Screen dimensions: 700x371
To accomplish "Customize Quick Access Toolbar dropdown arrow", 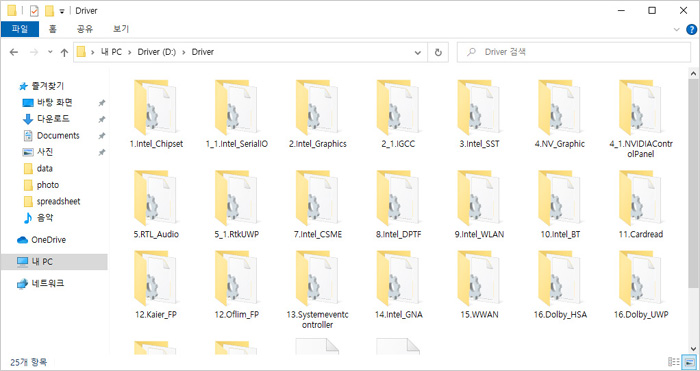I will 62,11.
